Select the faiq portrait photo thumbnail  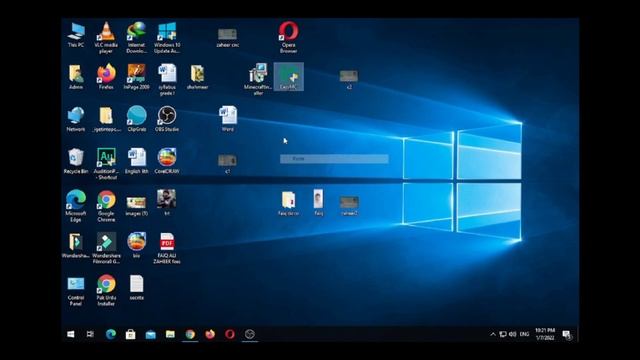click(318, 202)
